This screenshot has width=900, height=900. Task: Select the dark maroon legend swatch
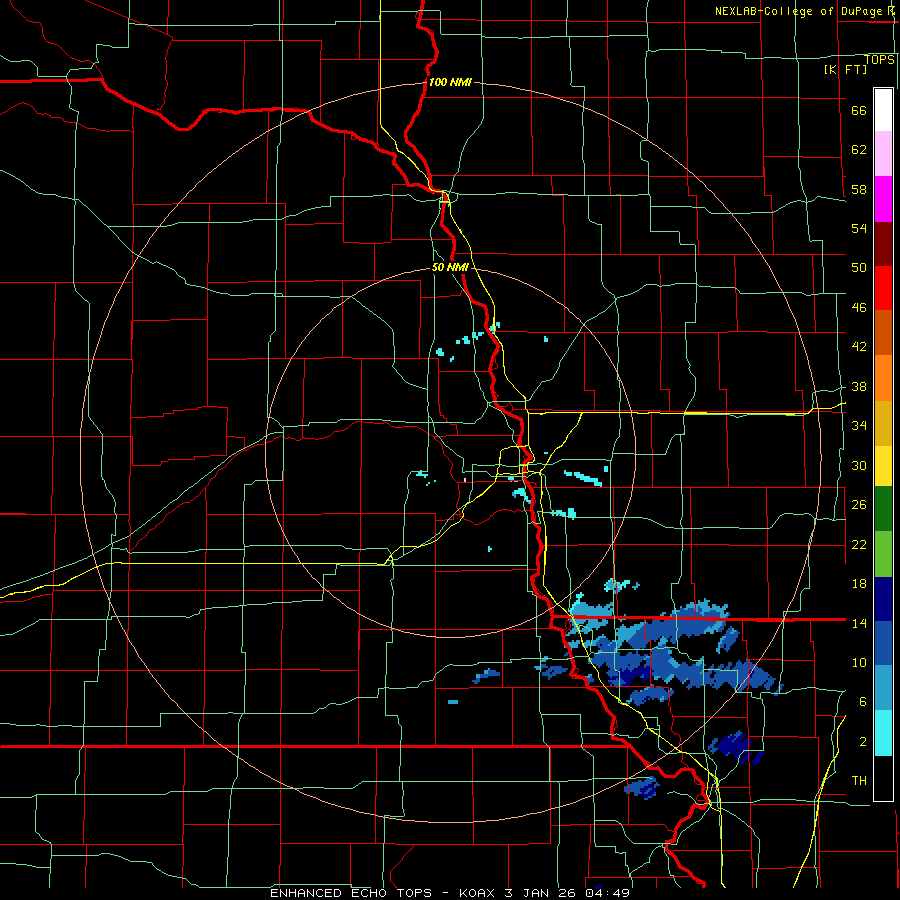click(883, 243)
